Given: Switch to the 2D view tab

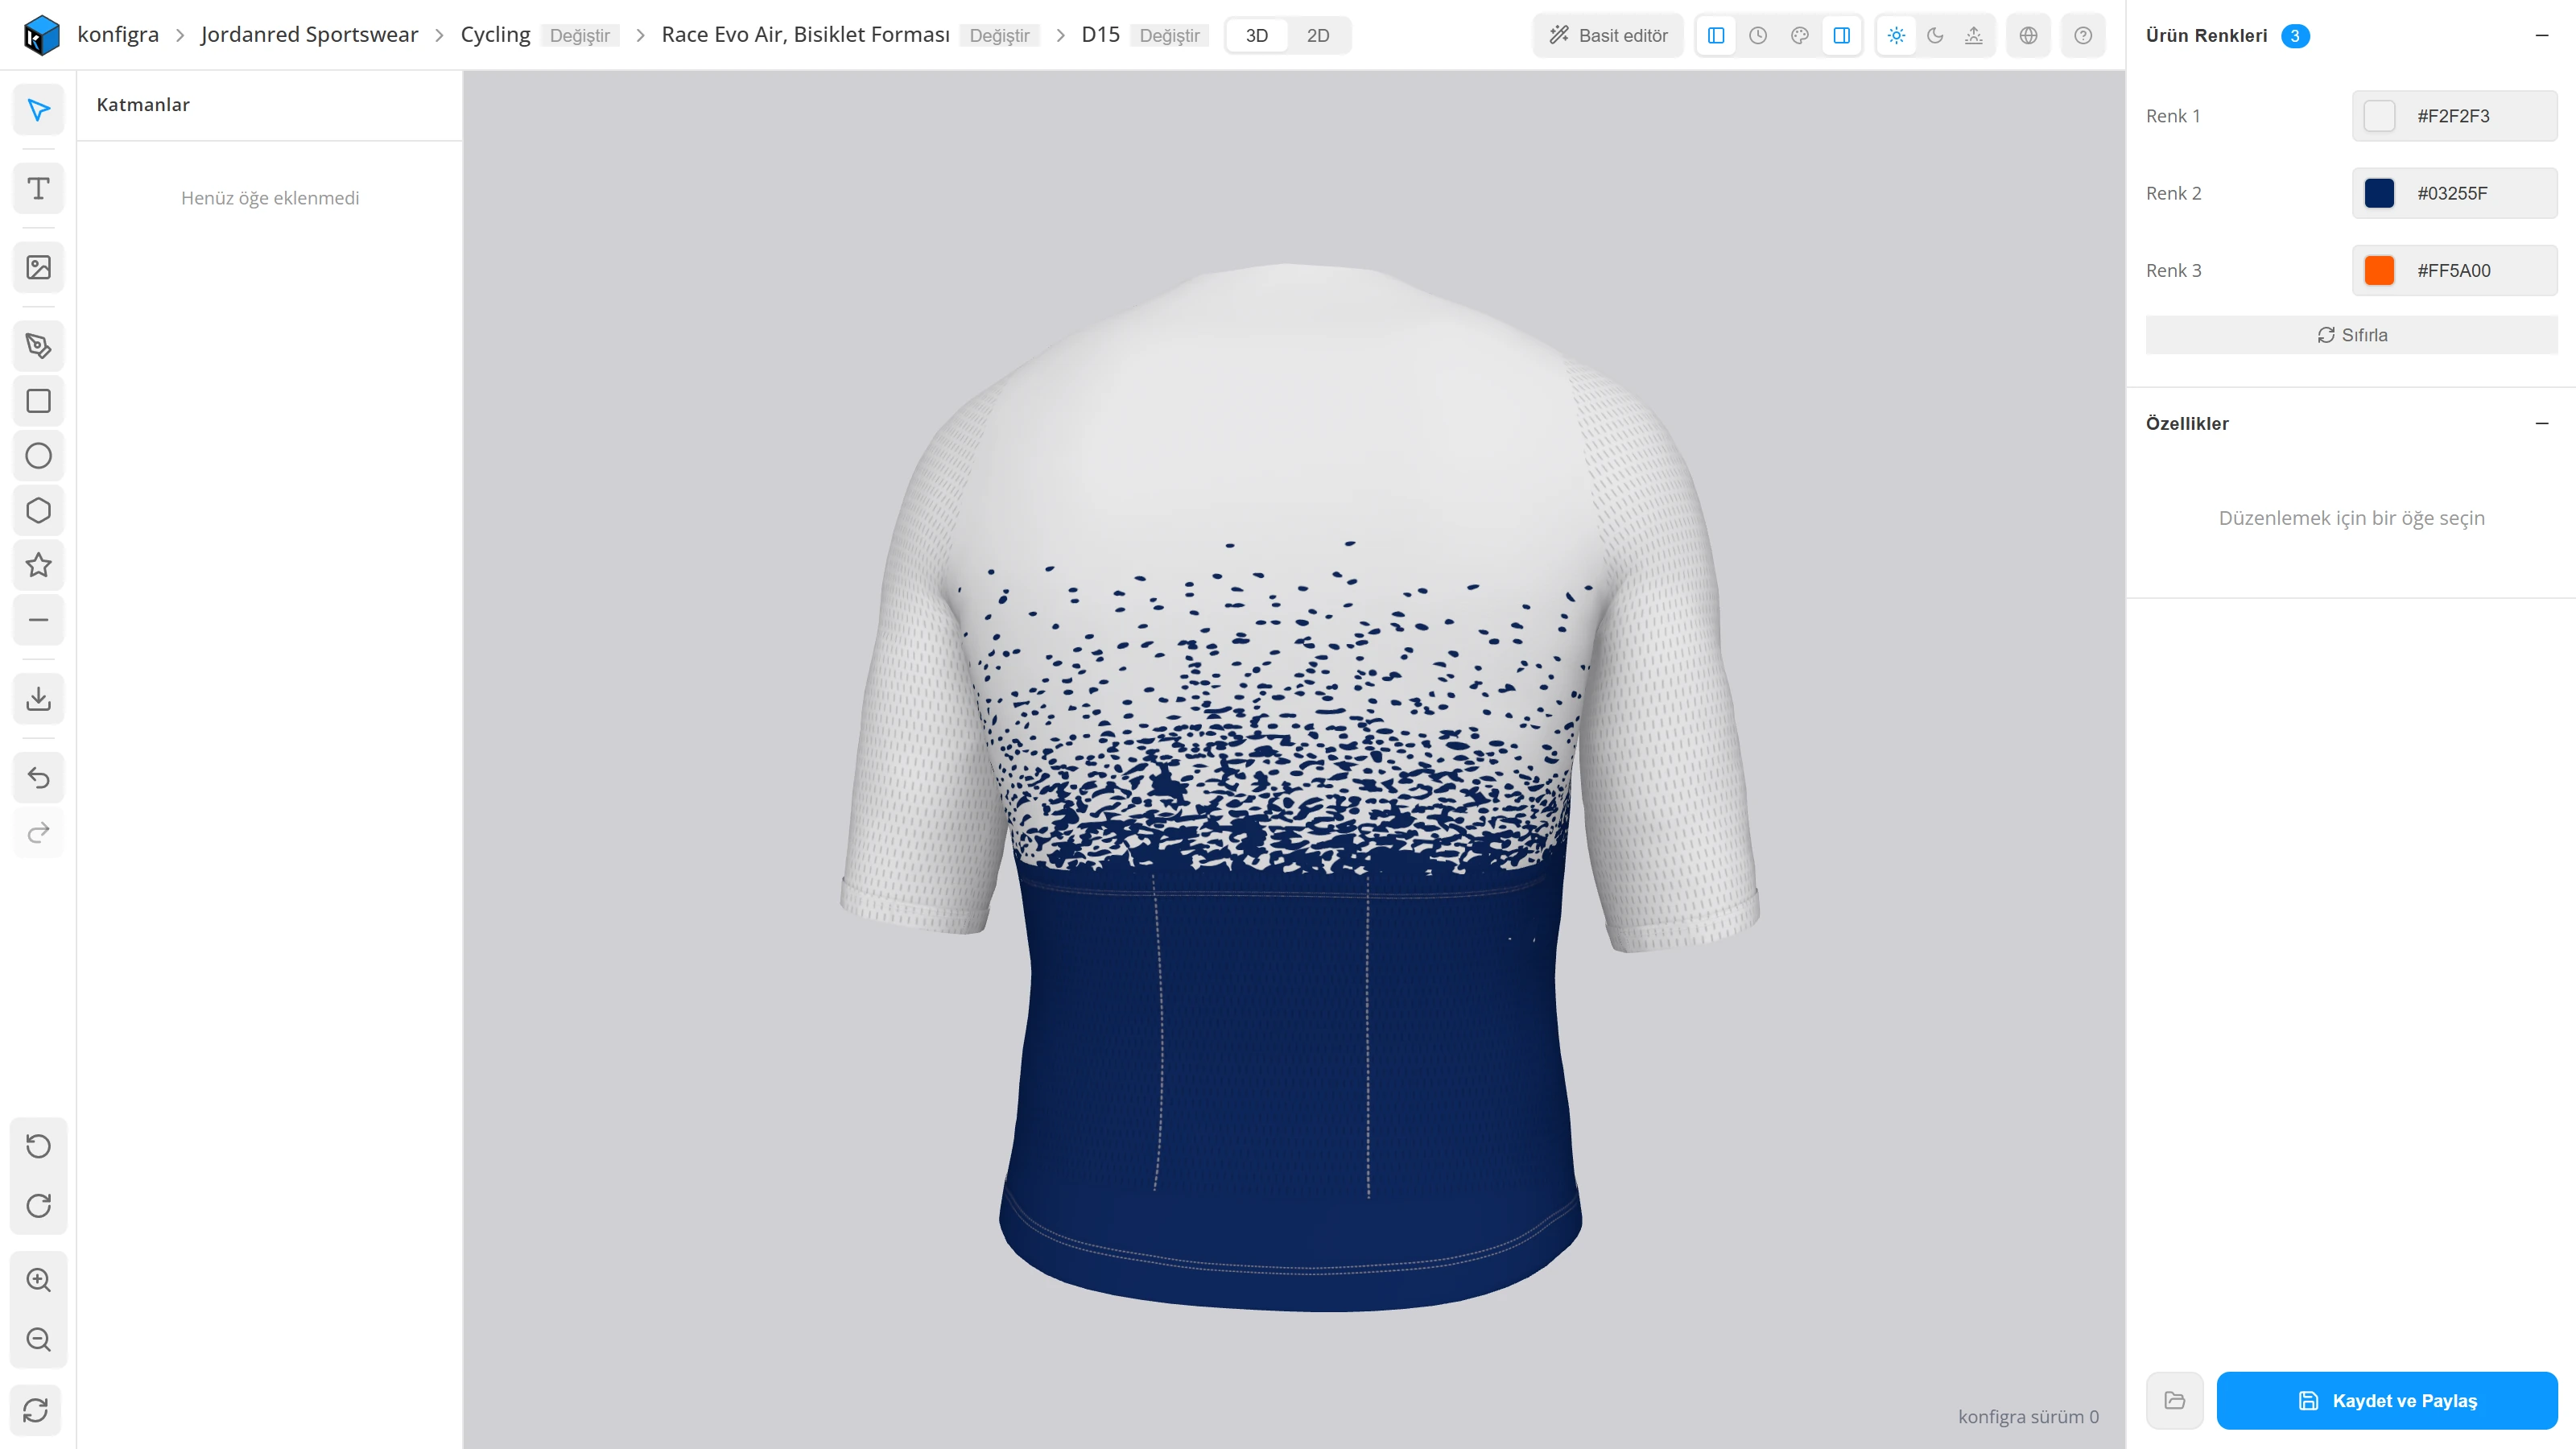Looking at the screenshot, I should (x=1318, y=35).
